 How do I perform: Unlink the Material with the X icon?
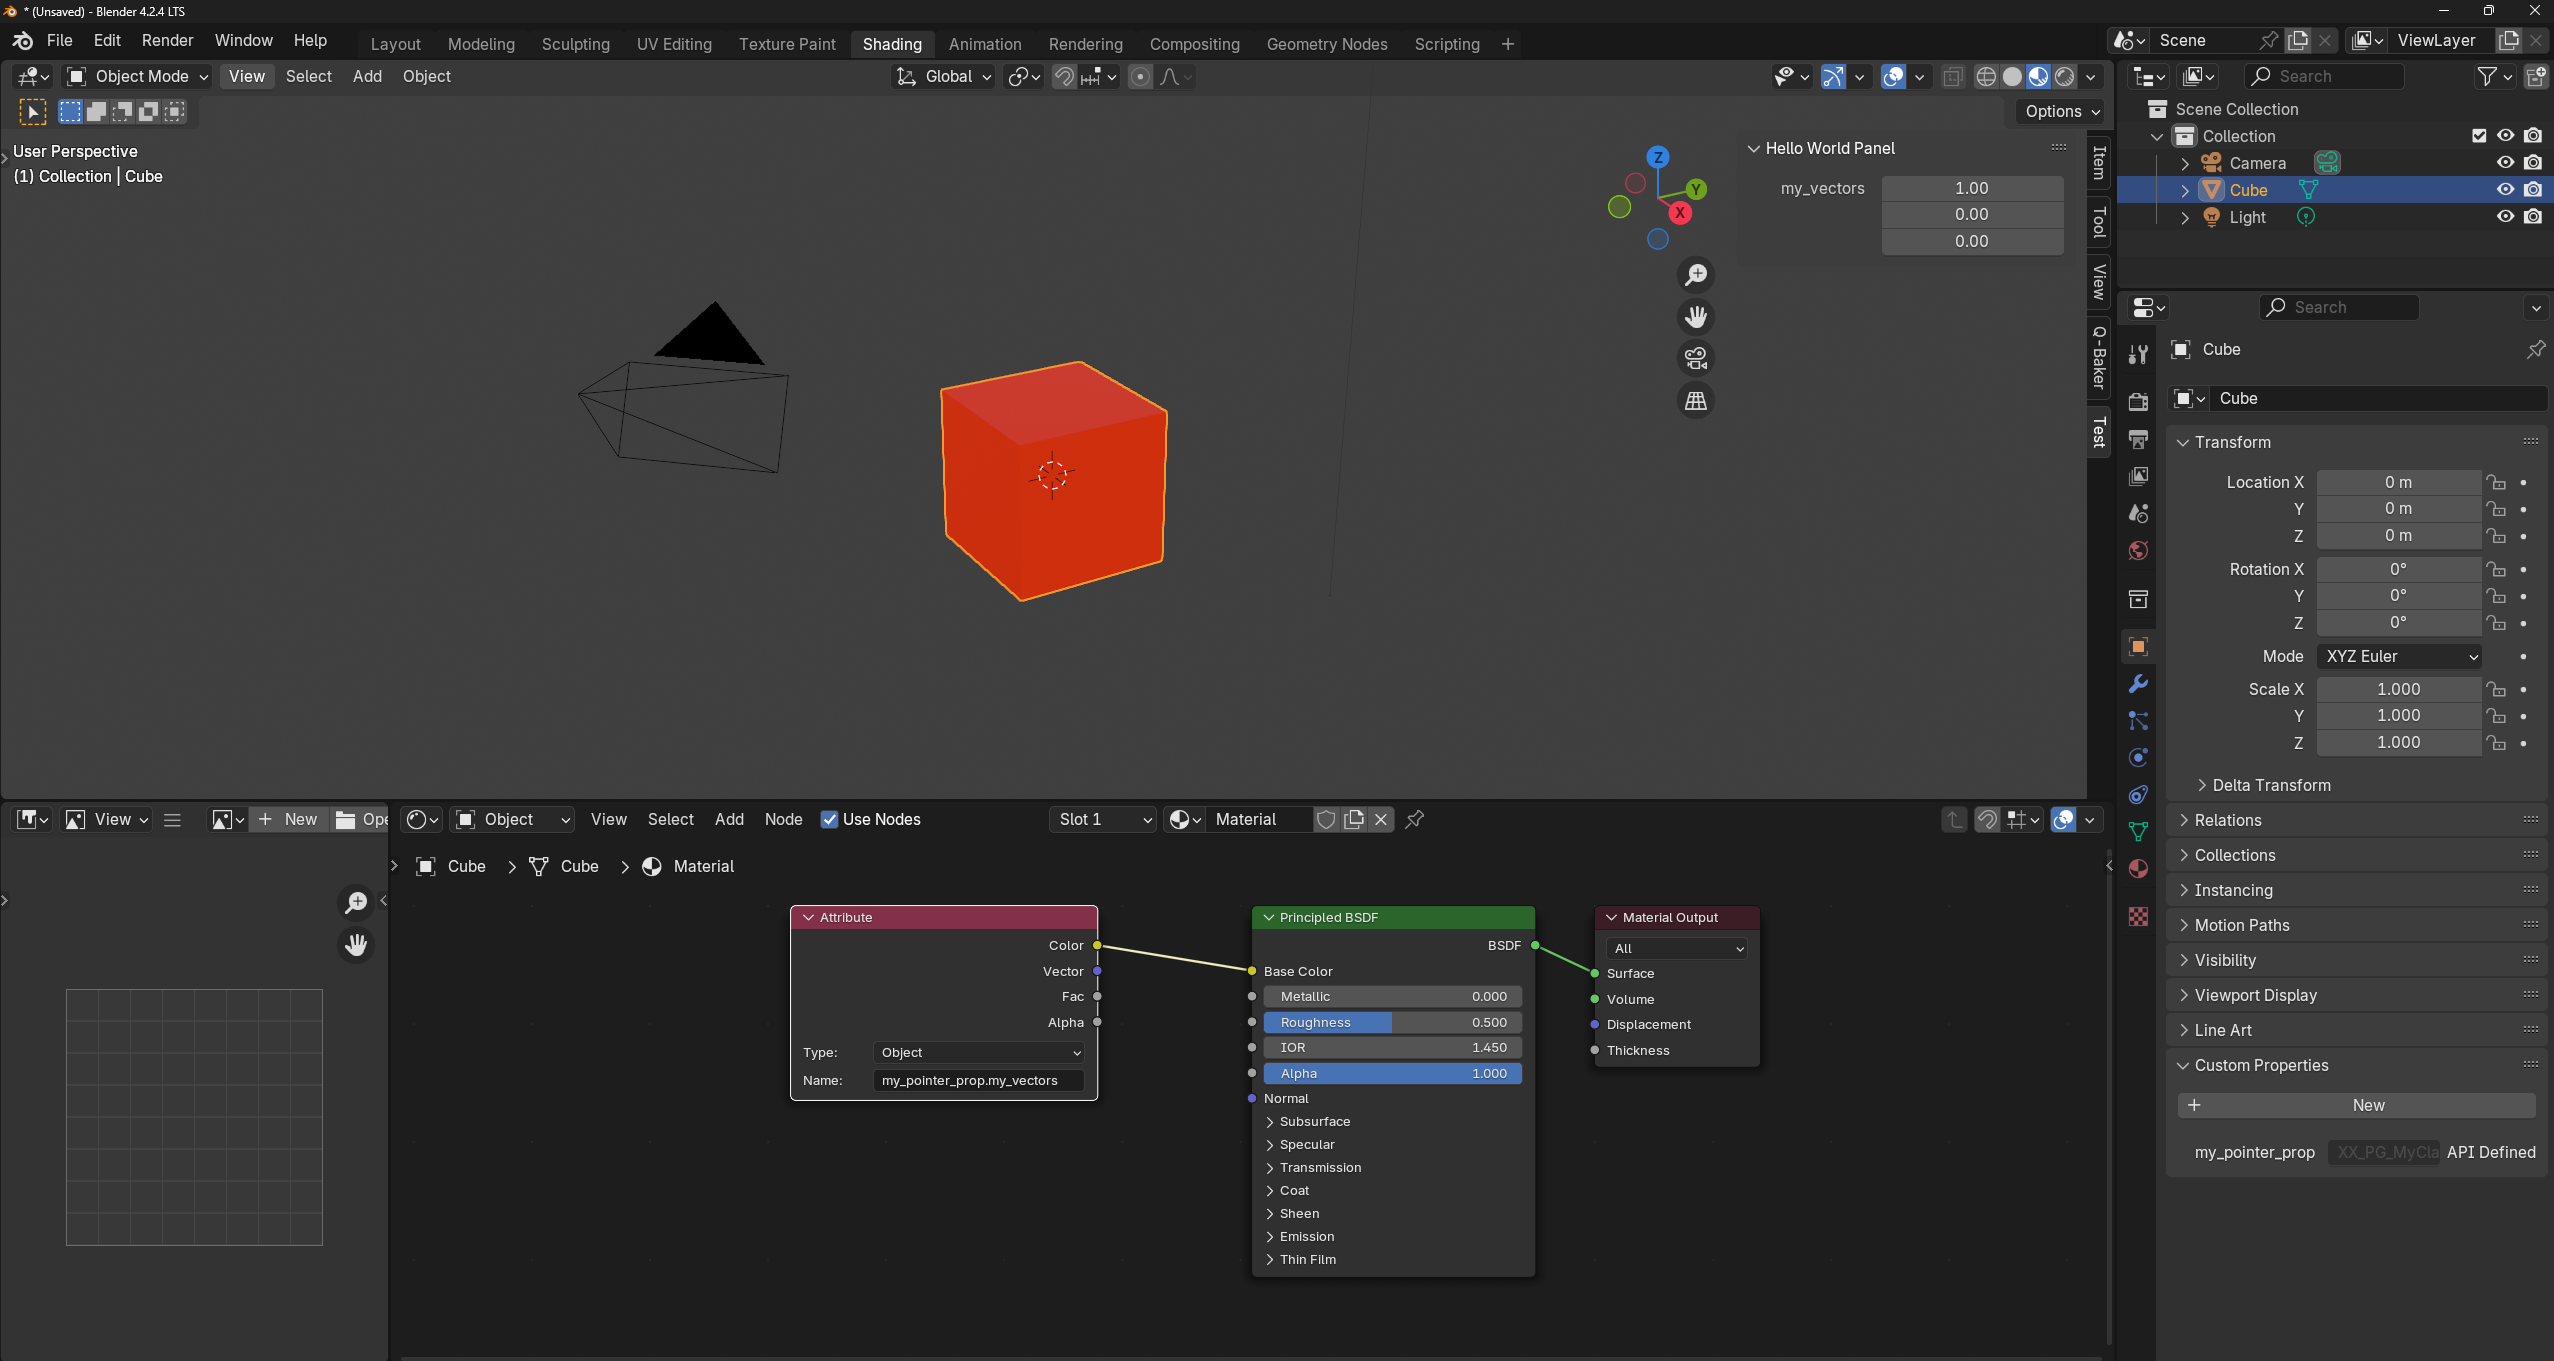click(1381, 820)
